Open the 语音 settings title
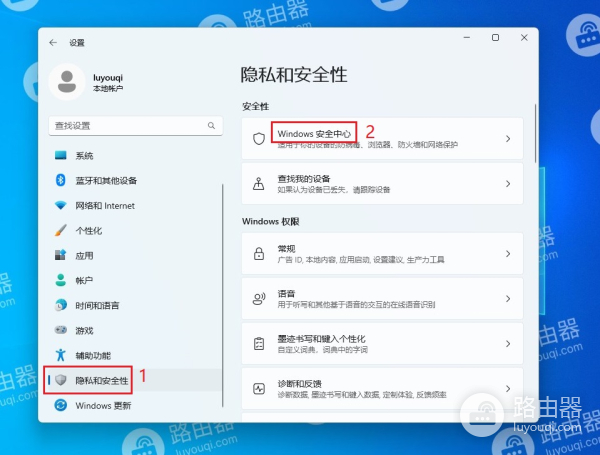600x455 pixels. pyautogui.click(x=286, y=294)
